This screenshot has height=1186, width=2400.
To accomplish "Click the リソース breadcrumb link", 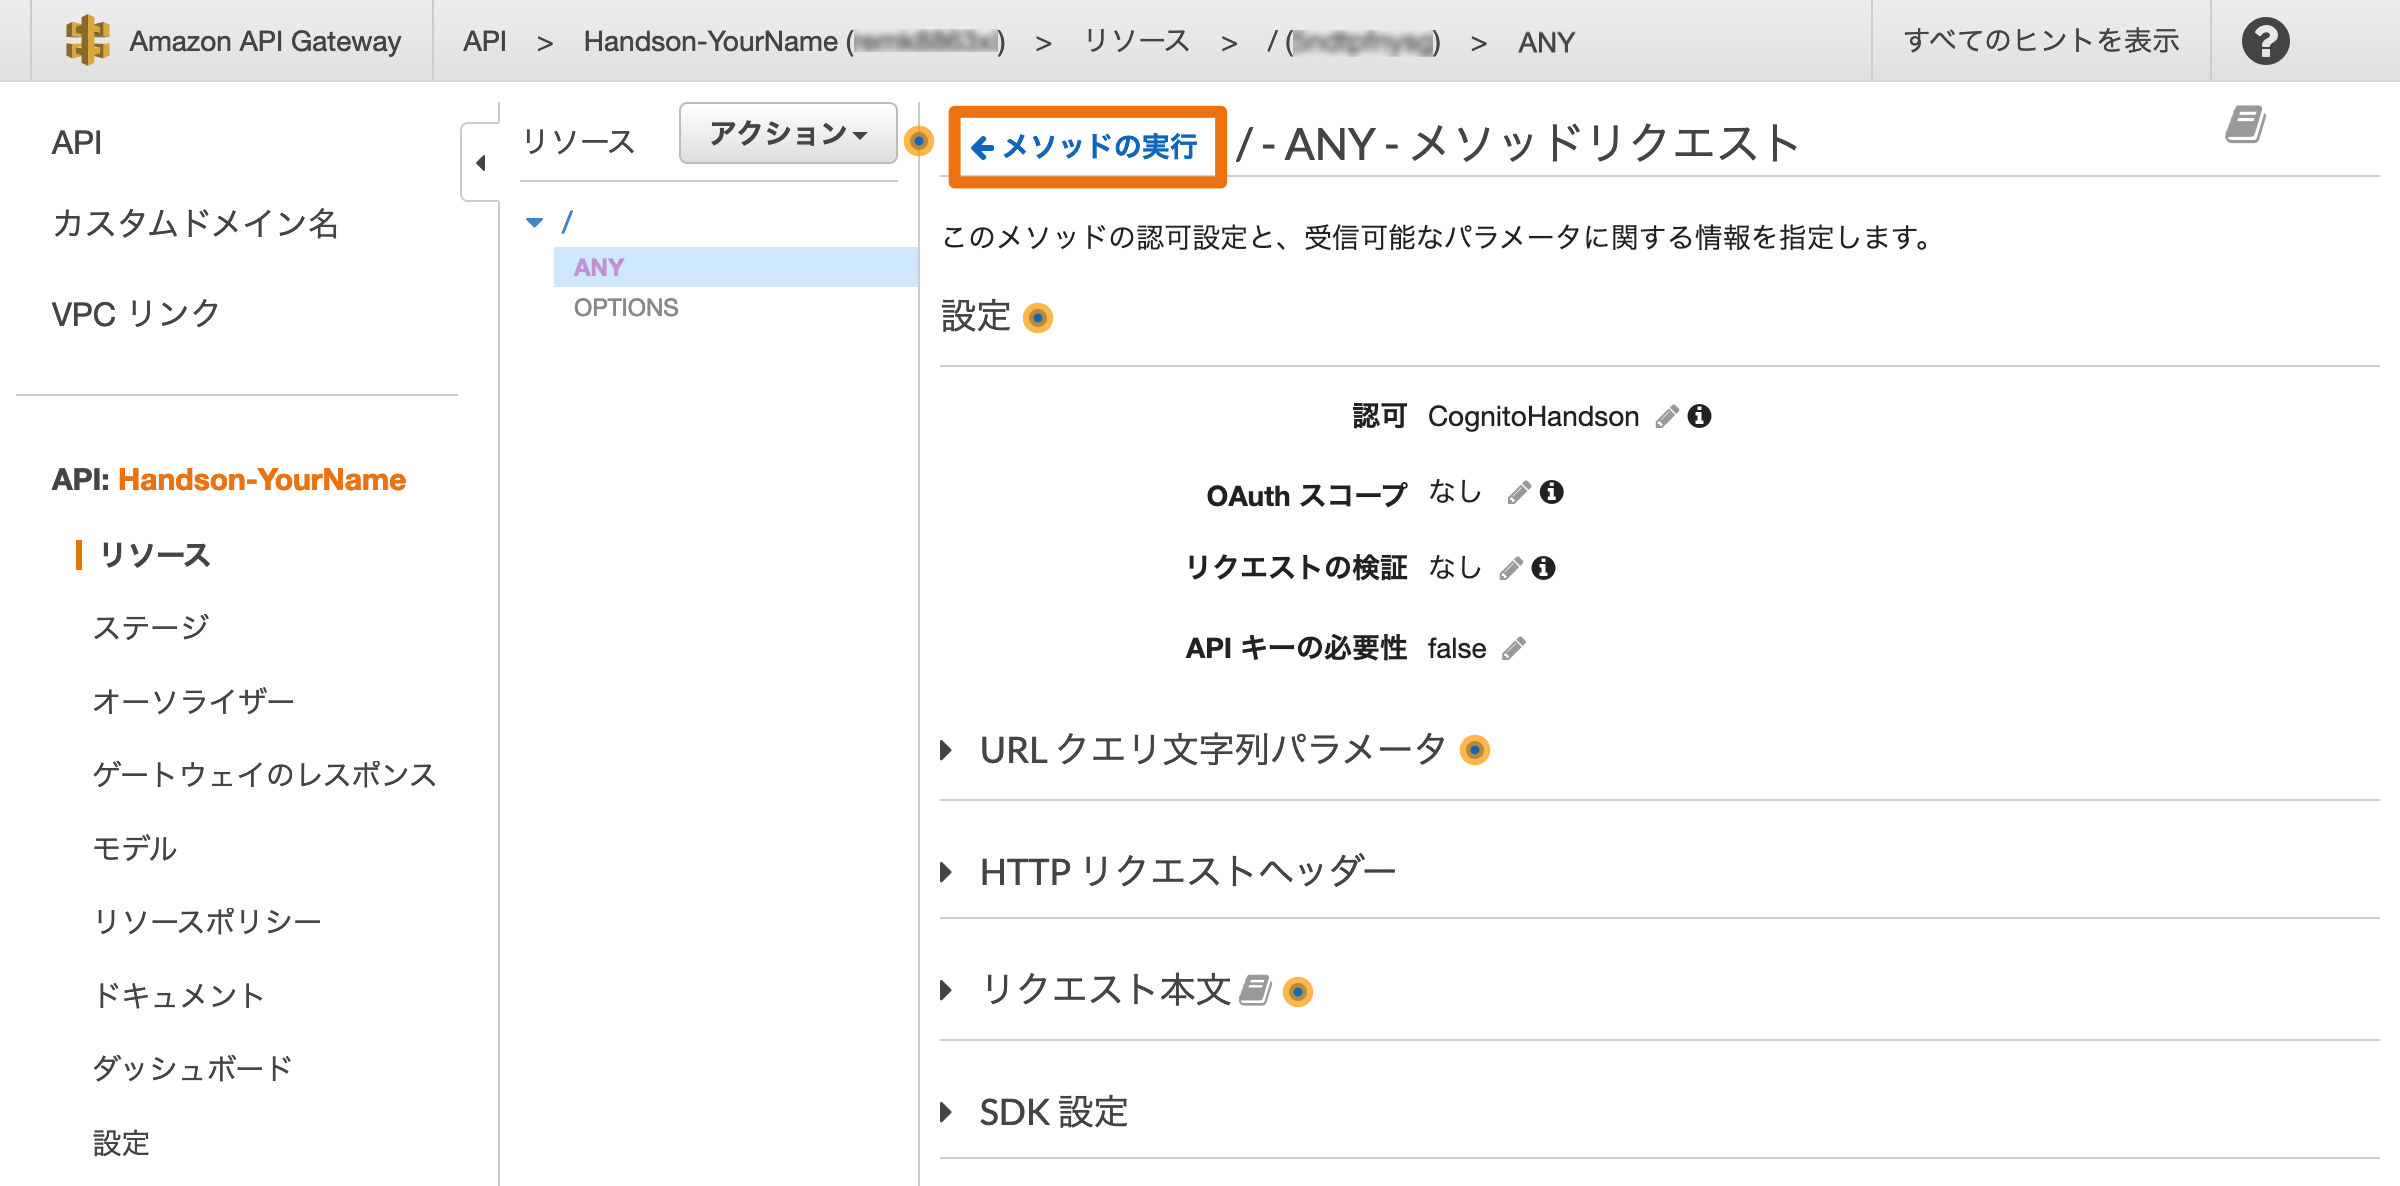I will click(x=1137, y=41).
